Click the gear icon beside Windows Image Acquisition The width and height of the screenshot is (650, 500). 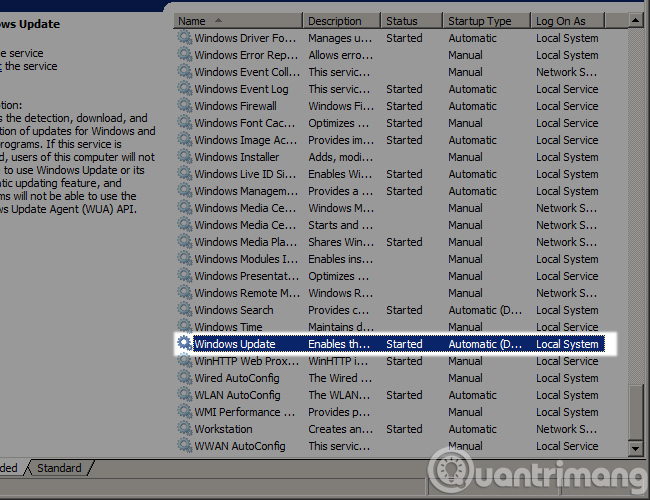[x=184, y=140]
